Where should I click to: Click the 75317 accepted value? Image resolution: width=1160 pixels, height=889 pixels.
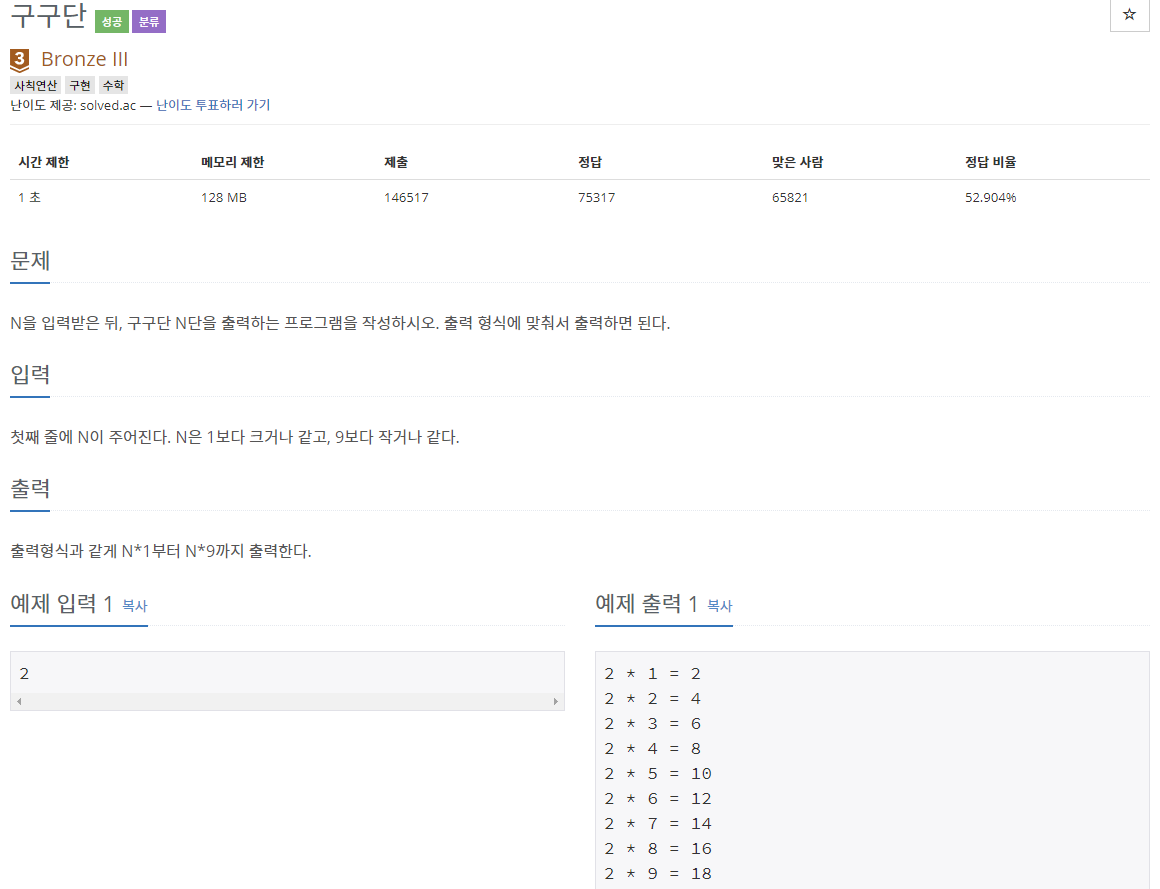click(596, 197)
